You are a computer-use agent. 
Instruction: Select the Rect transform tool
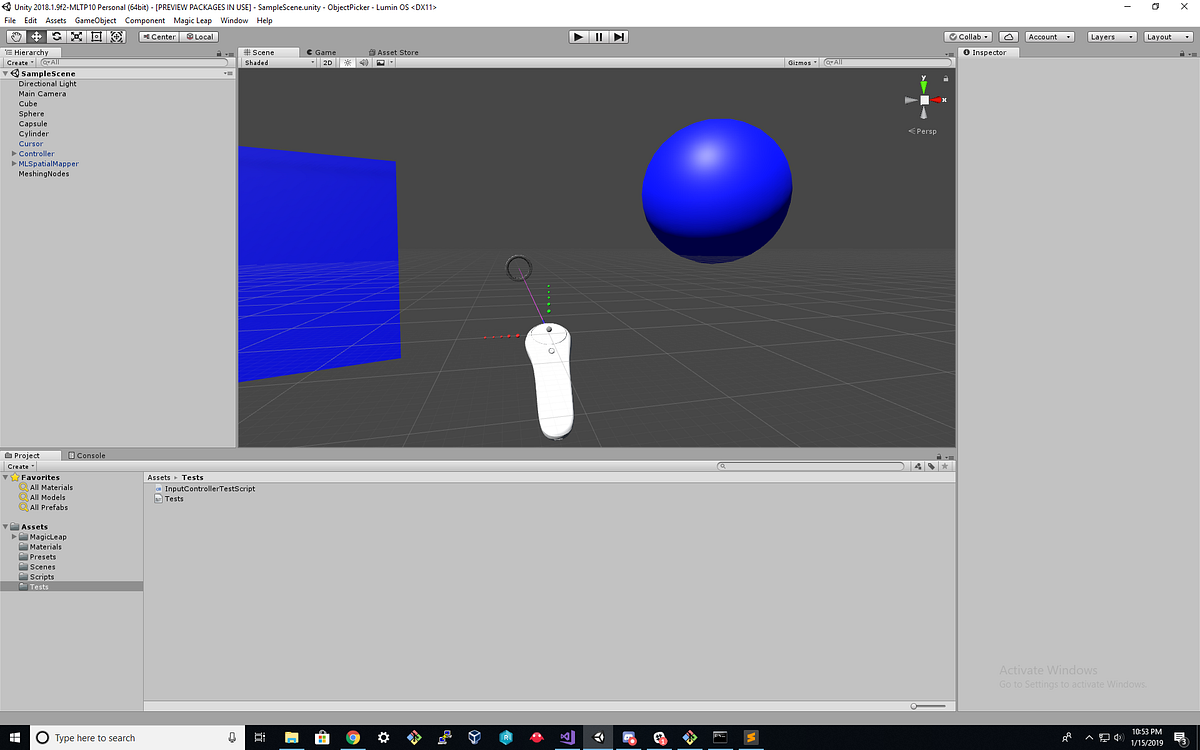96,36
